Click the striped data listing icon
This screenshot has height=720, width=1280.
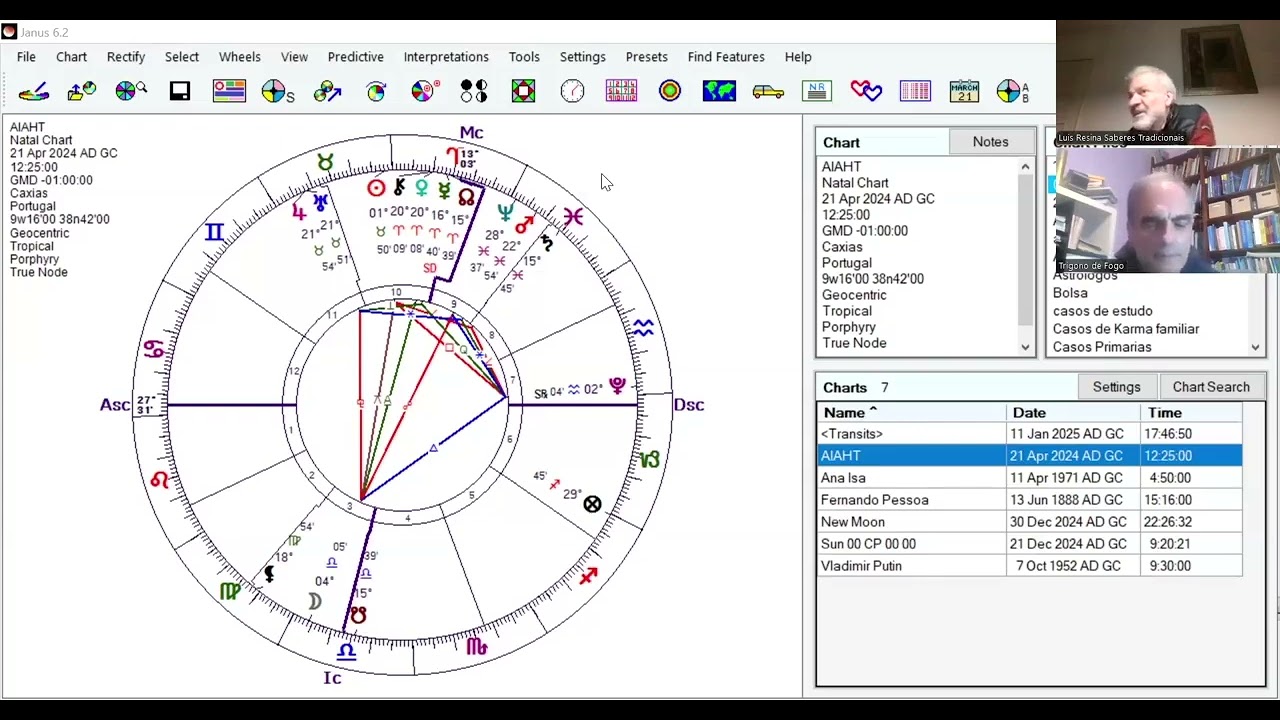click(x=229, y=92)
